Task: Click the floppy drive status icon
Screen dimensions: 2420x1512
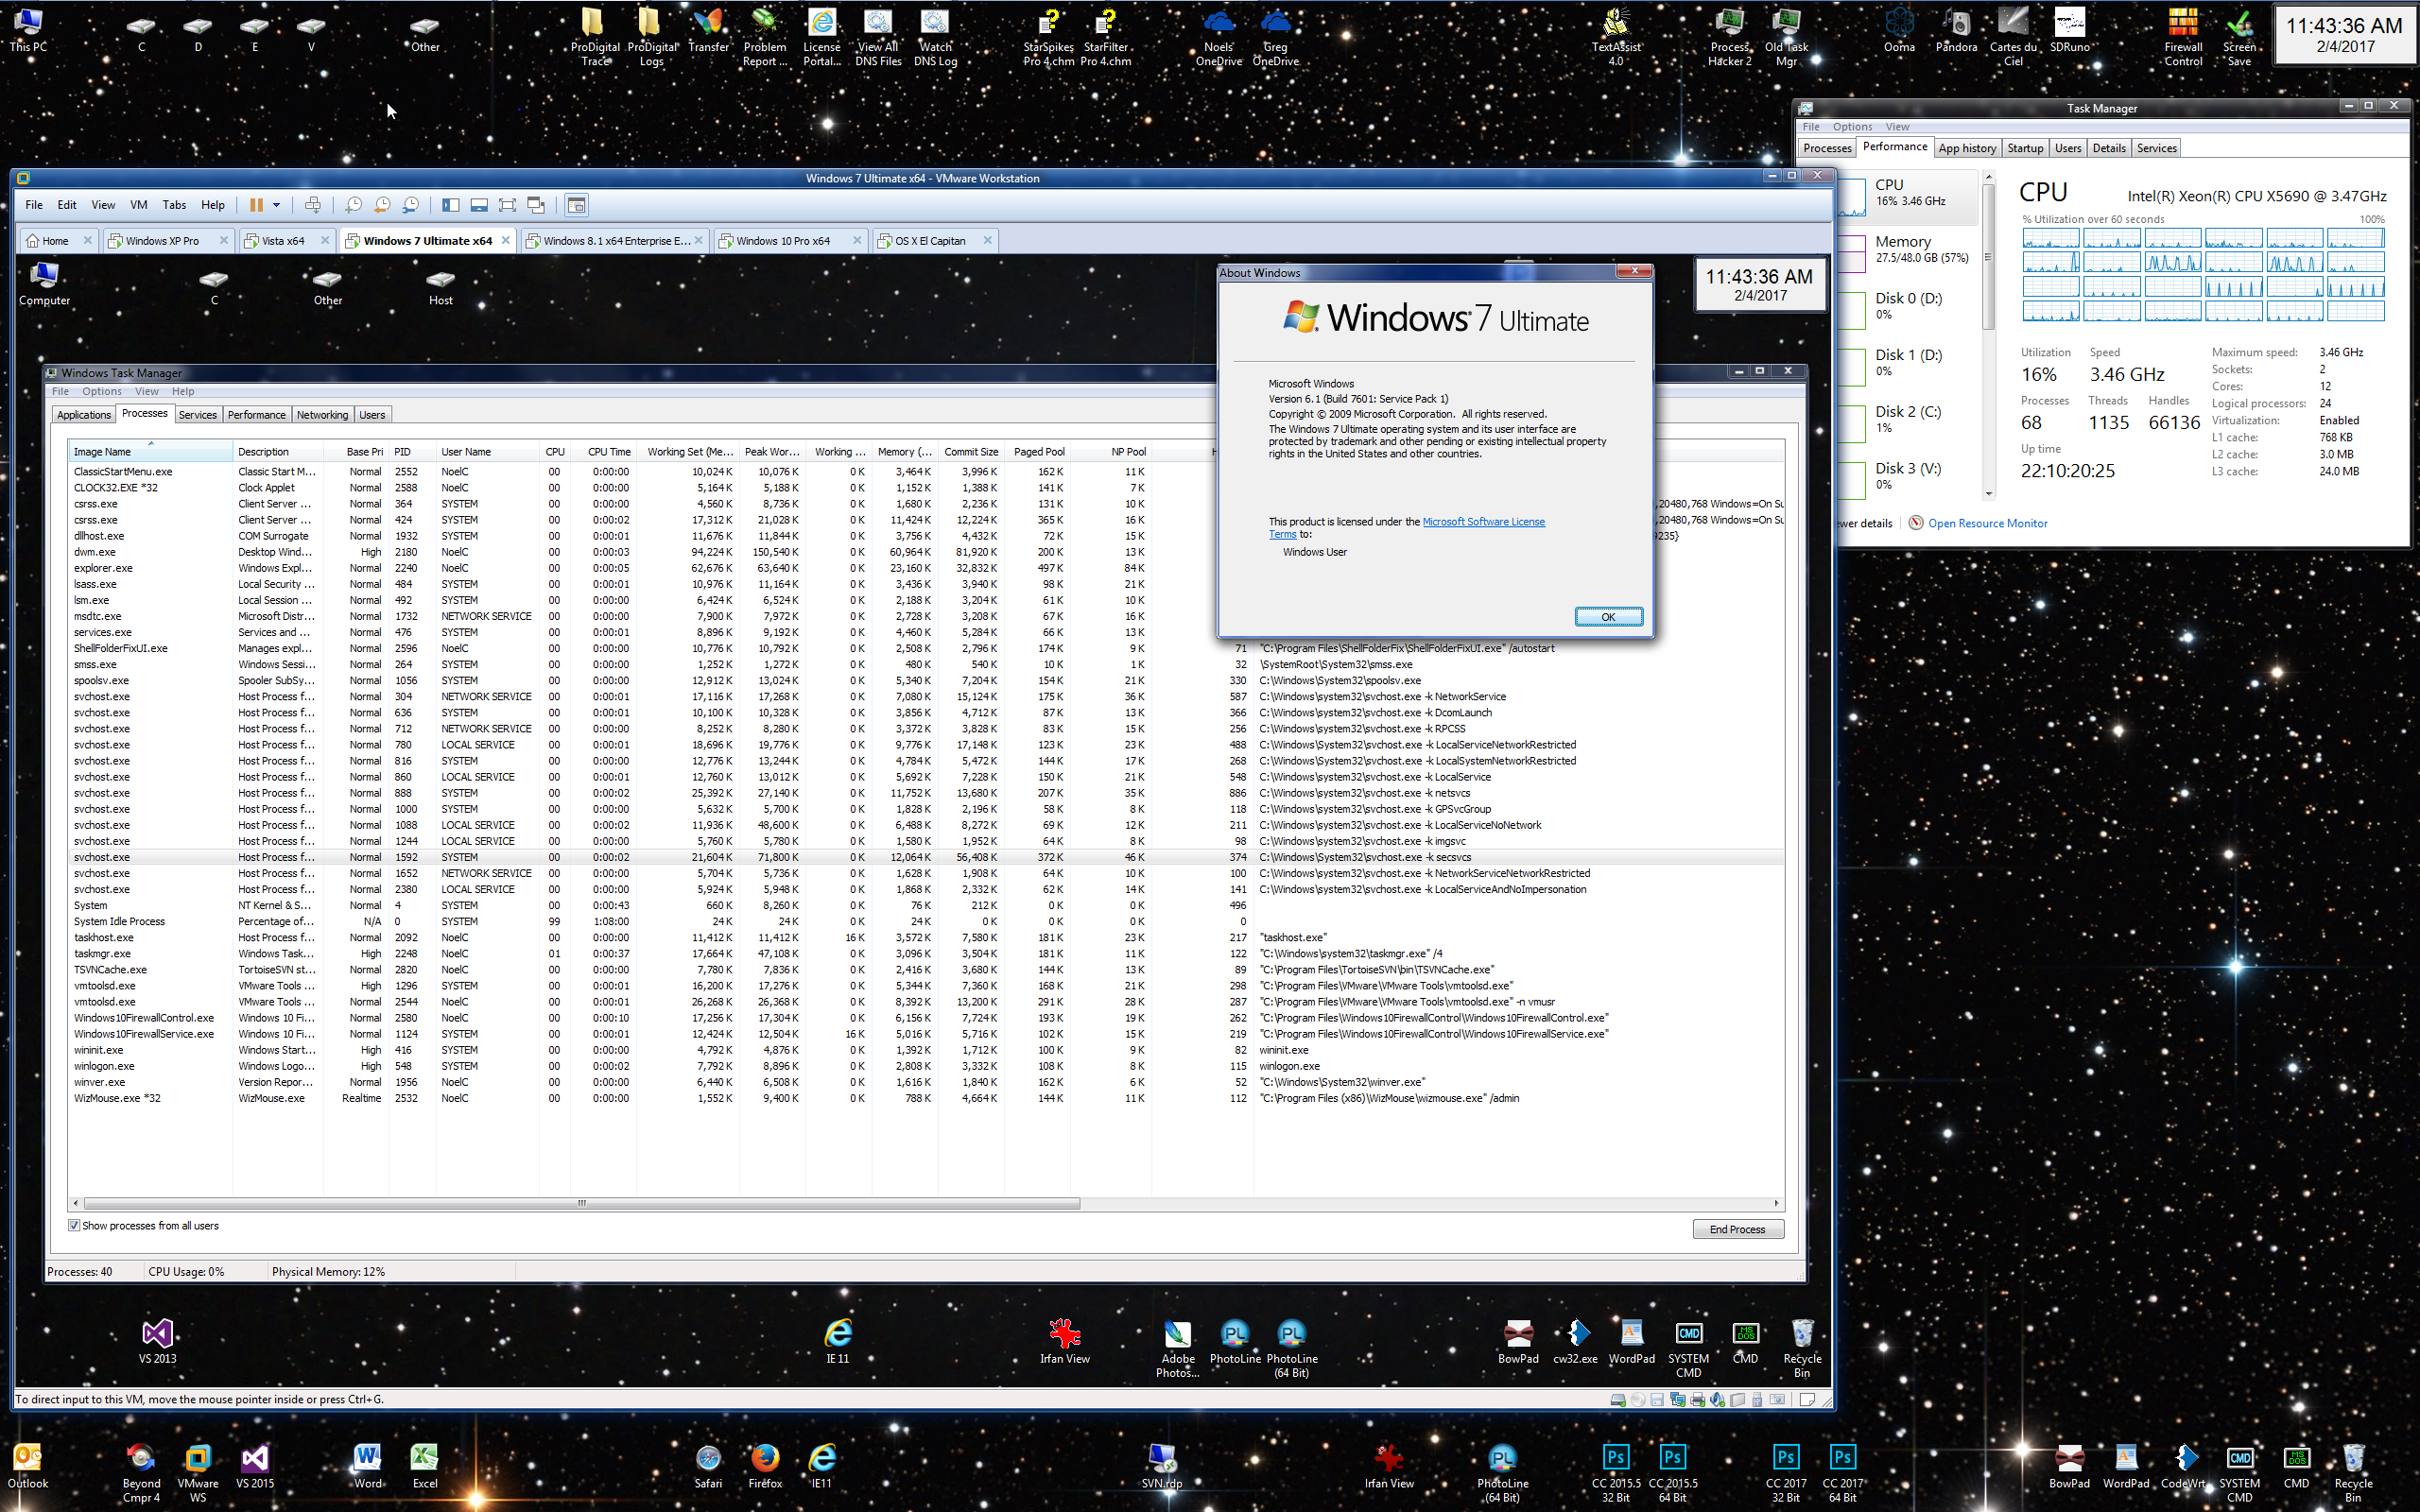Action: [x=1657, y=1399]
